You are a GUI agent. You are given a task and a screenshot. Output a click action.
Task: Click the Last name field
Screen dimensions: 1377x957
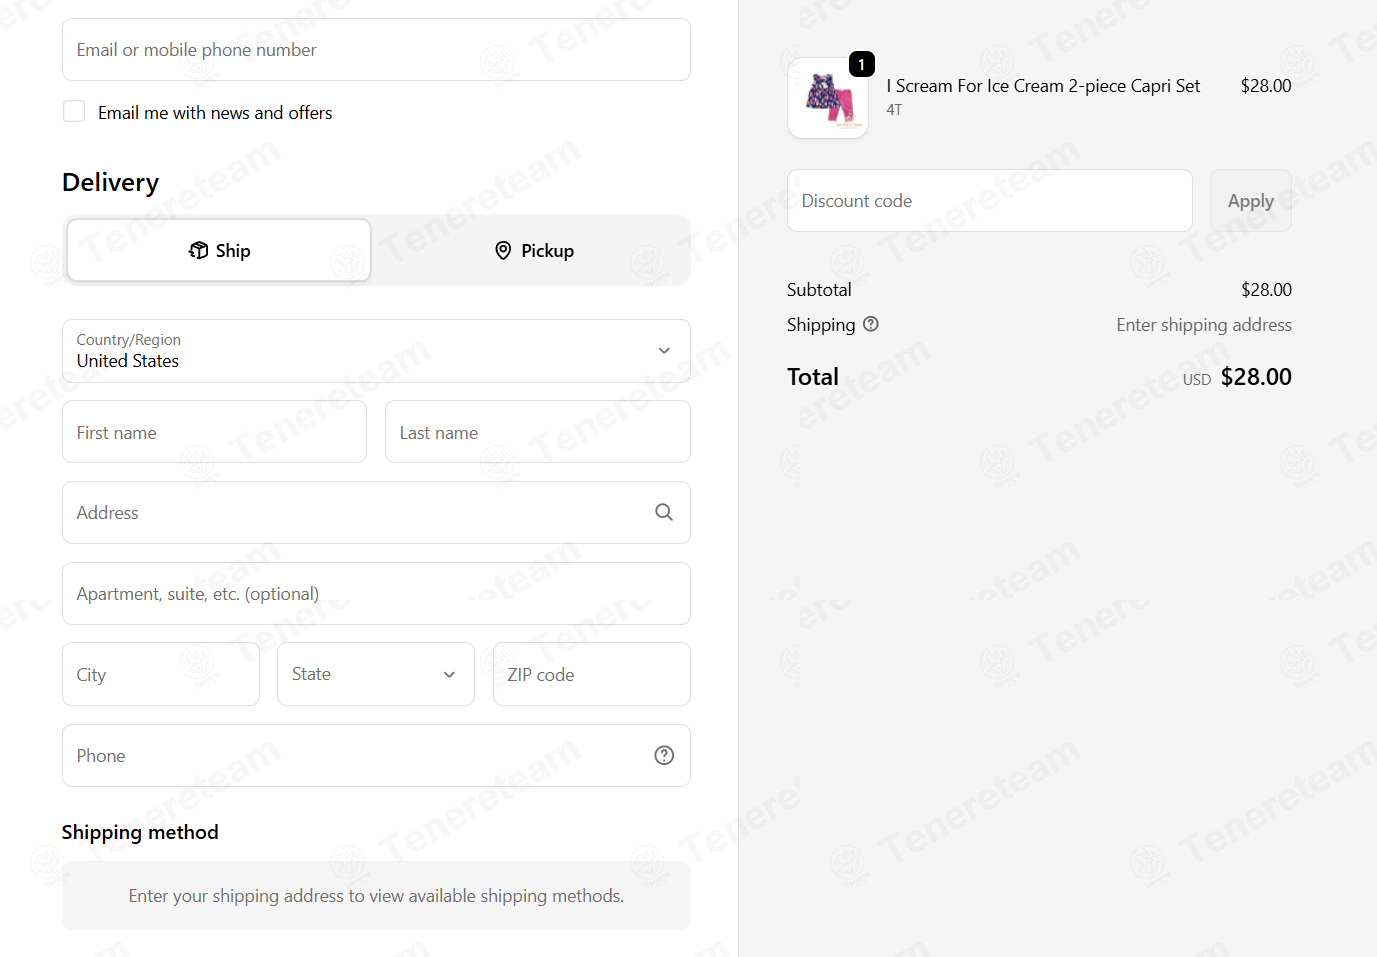[538, 432]
